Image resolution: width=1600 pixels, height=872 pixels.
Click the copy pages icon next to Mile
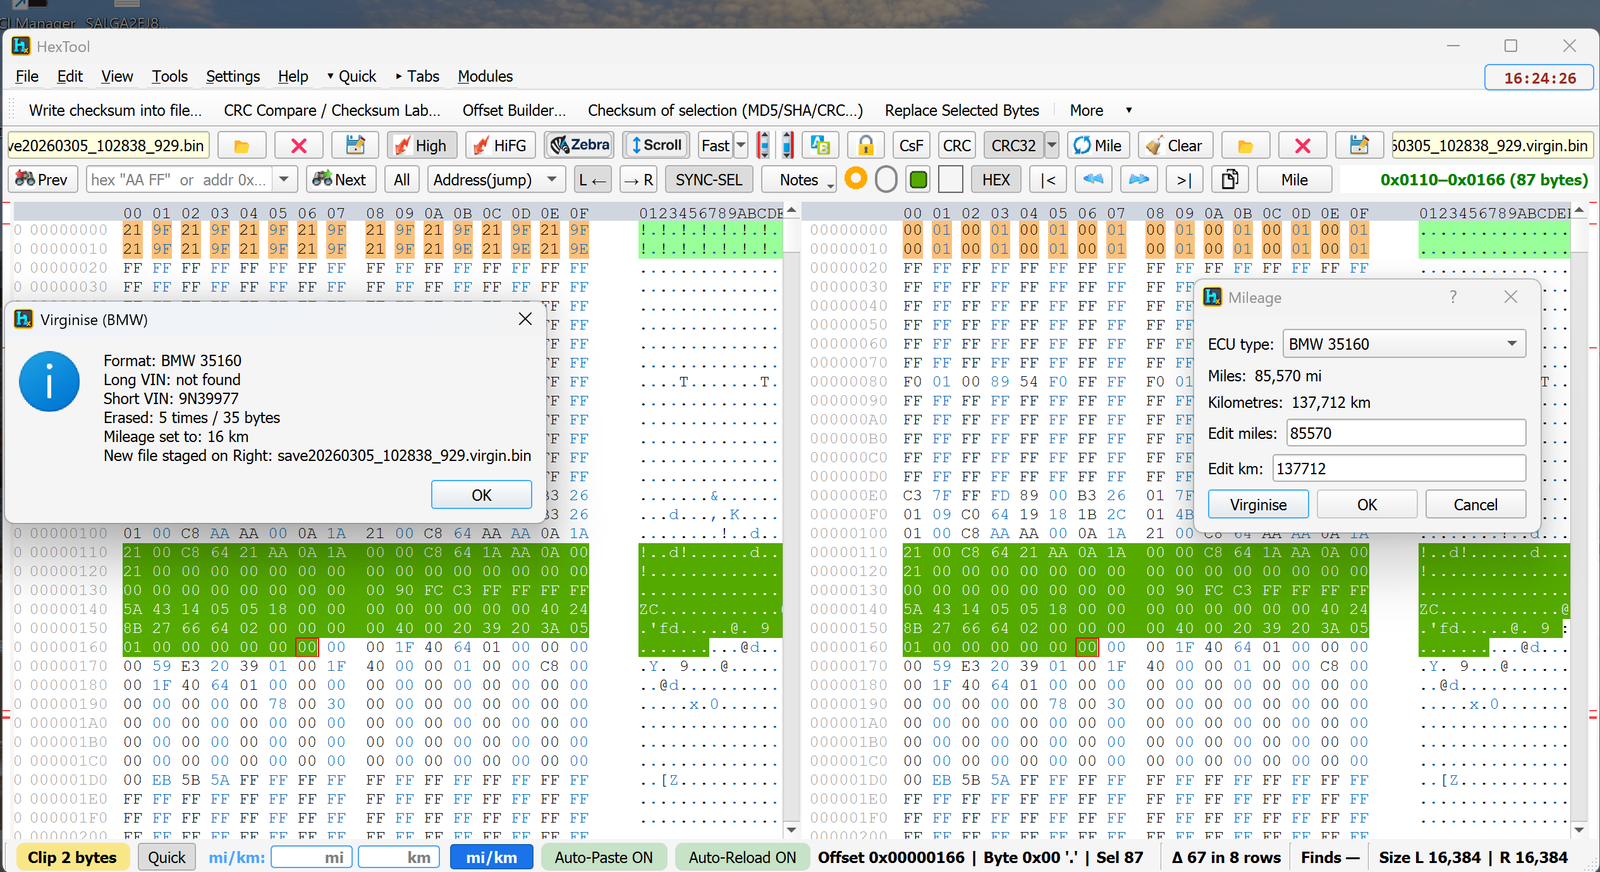point(1230,180)
